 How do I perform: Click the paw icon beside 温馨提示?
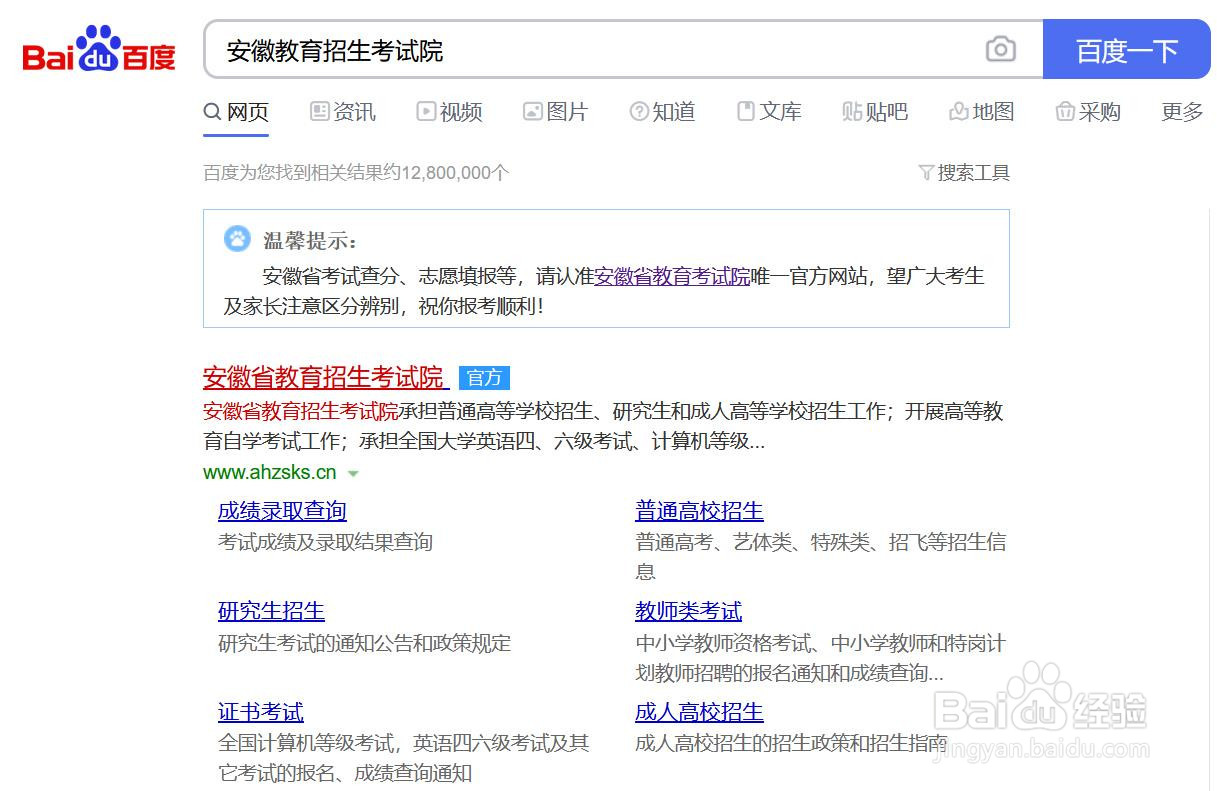pyautogui.click(x=238, y=239)
